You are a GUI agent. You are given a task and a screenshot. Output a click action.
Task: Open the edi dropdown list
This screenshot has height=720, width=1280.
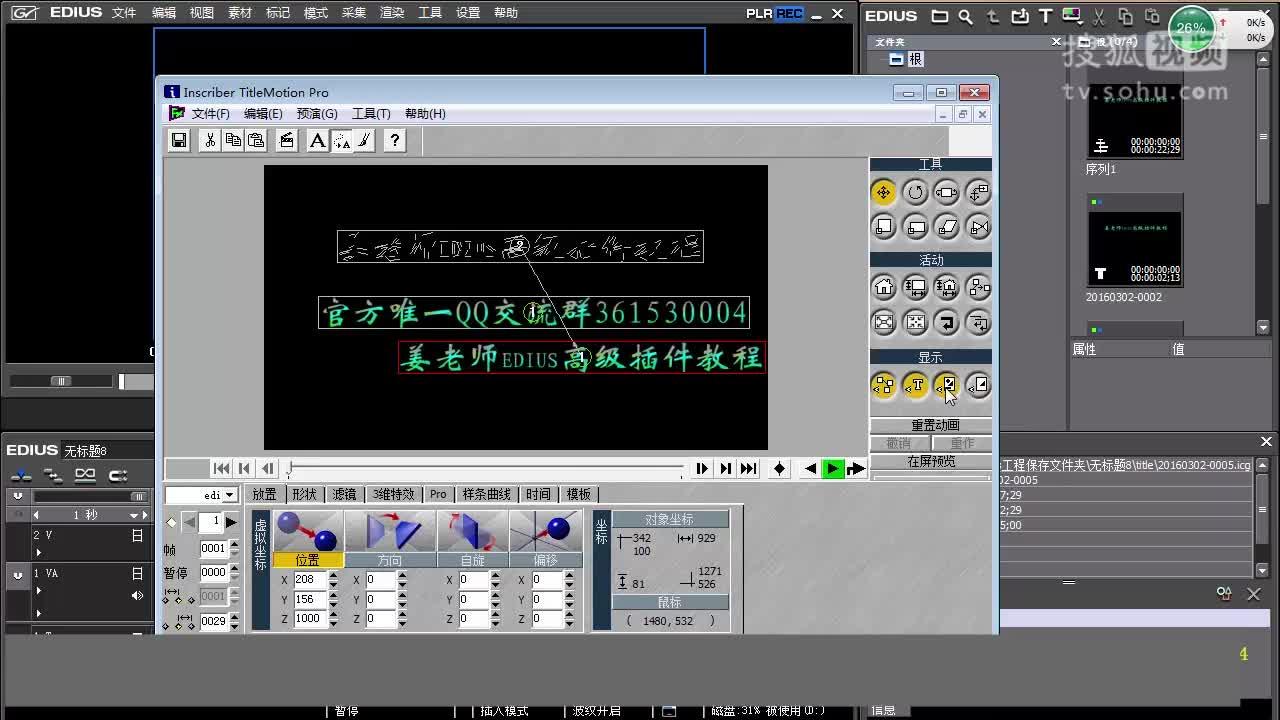[230, 494]
